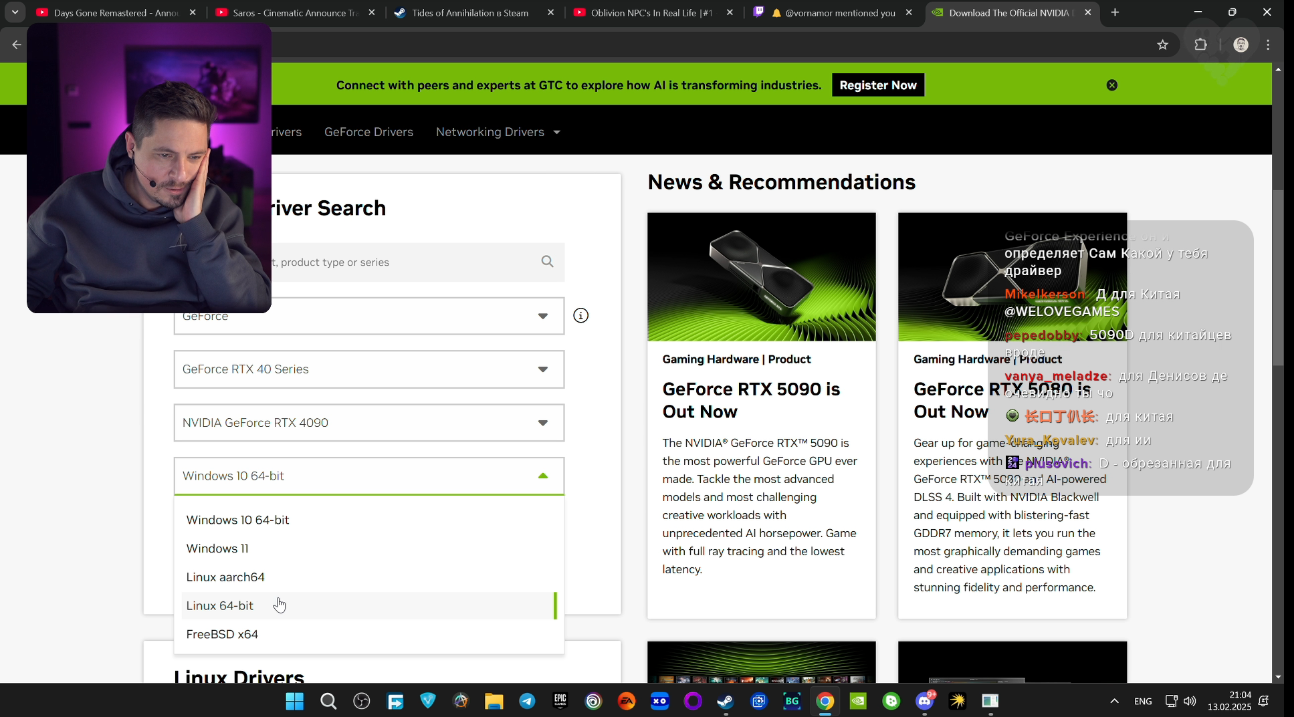This screenshot has height=717, width=1294.
Task: Close the Oblivion NPC's tab
Action: click(x=730, y=13)
